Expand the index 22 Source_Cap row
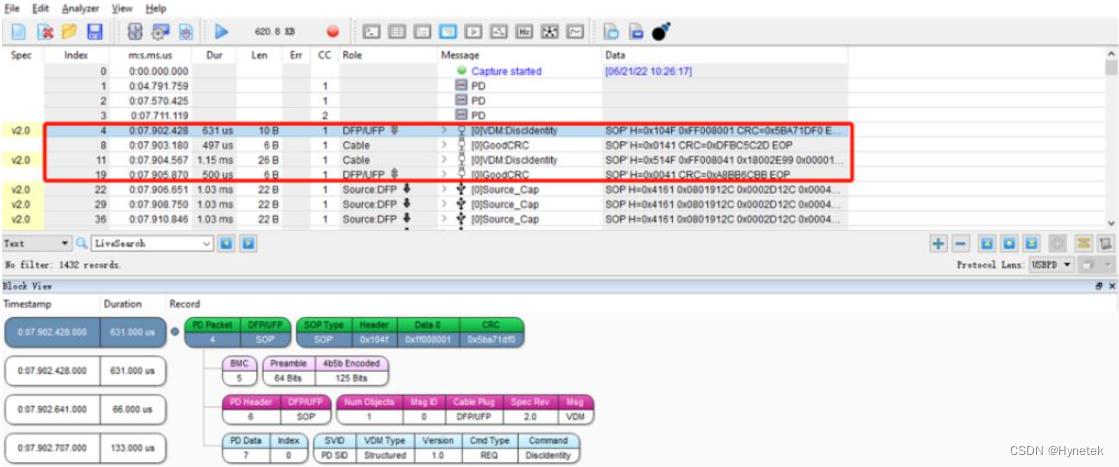1119x467 pixels. [445, 189]
